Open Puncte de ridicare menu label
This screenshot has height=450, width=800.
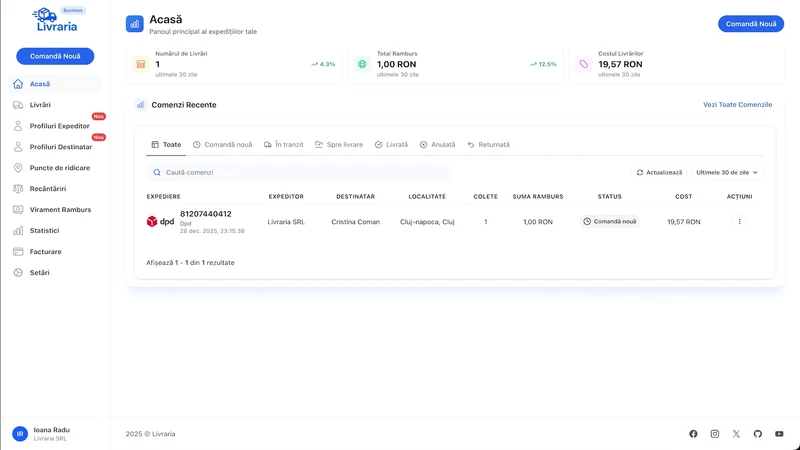(60, 168)
